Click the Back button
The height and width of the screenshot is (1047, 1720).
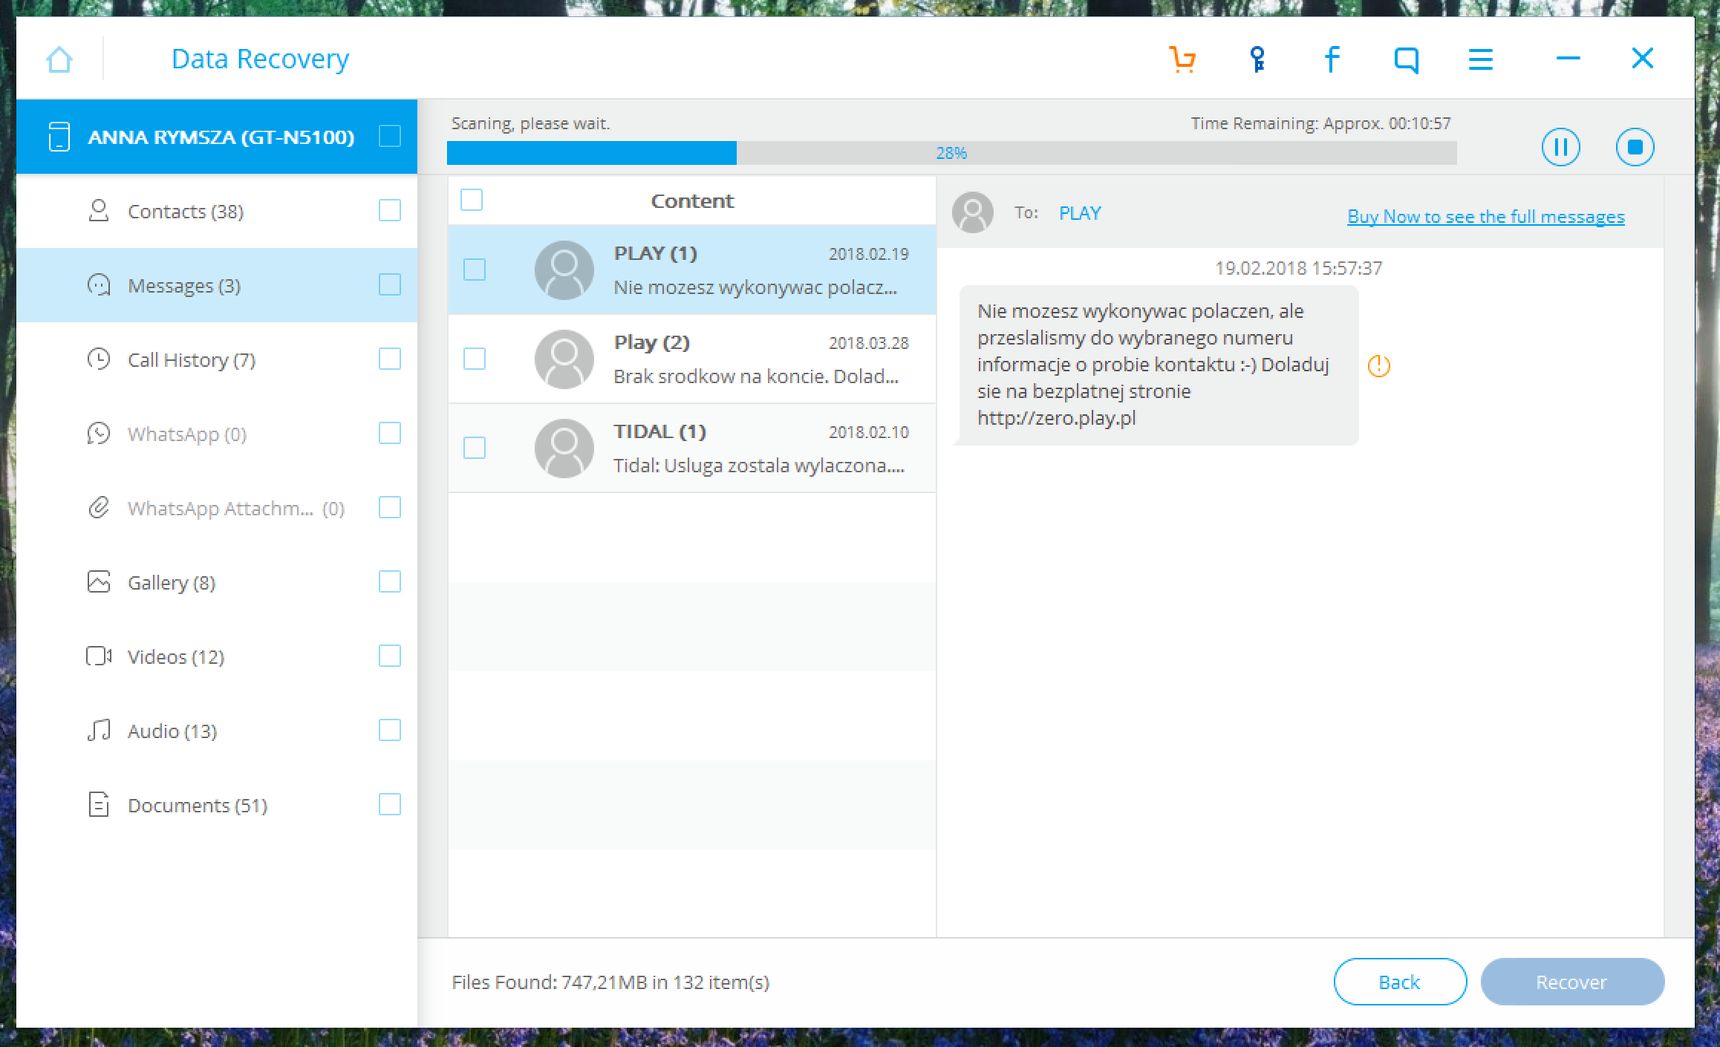1400,982
